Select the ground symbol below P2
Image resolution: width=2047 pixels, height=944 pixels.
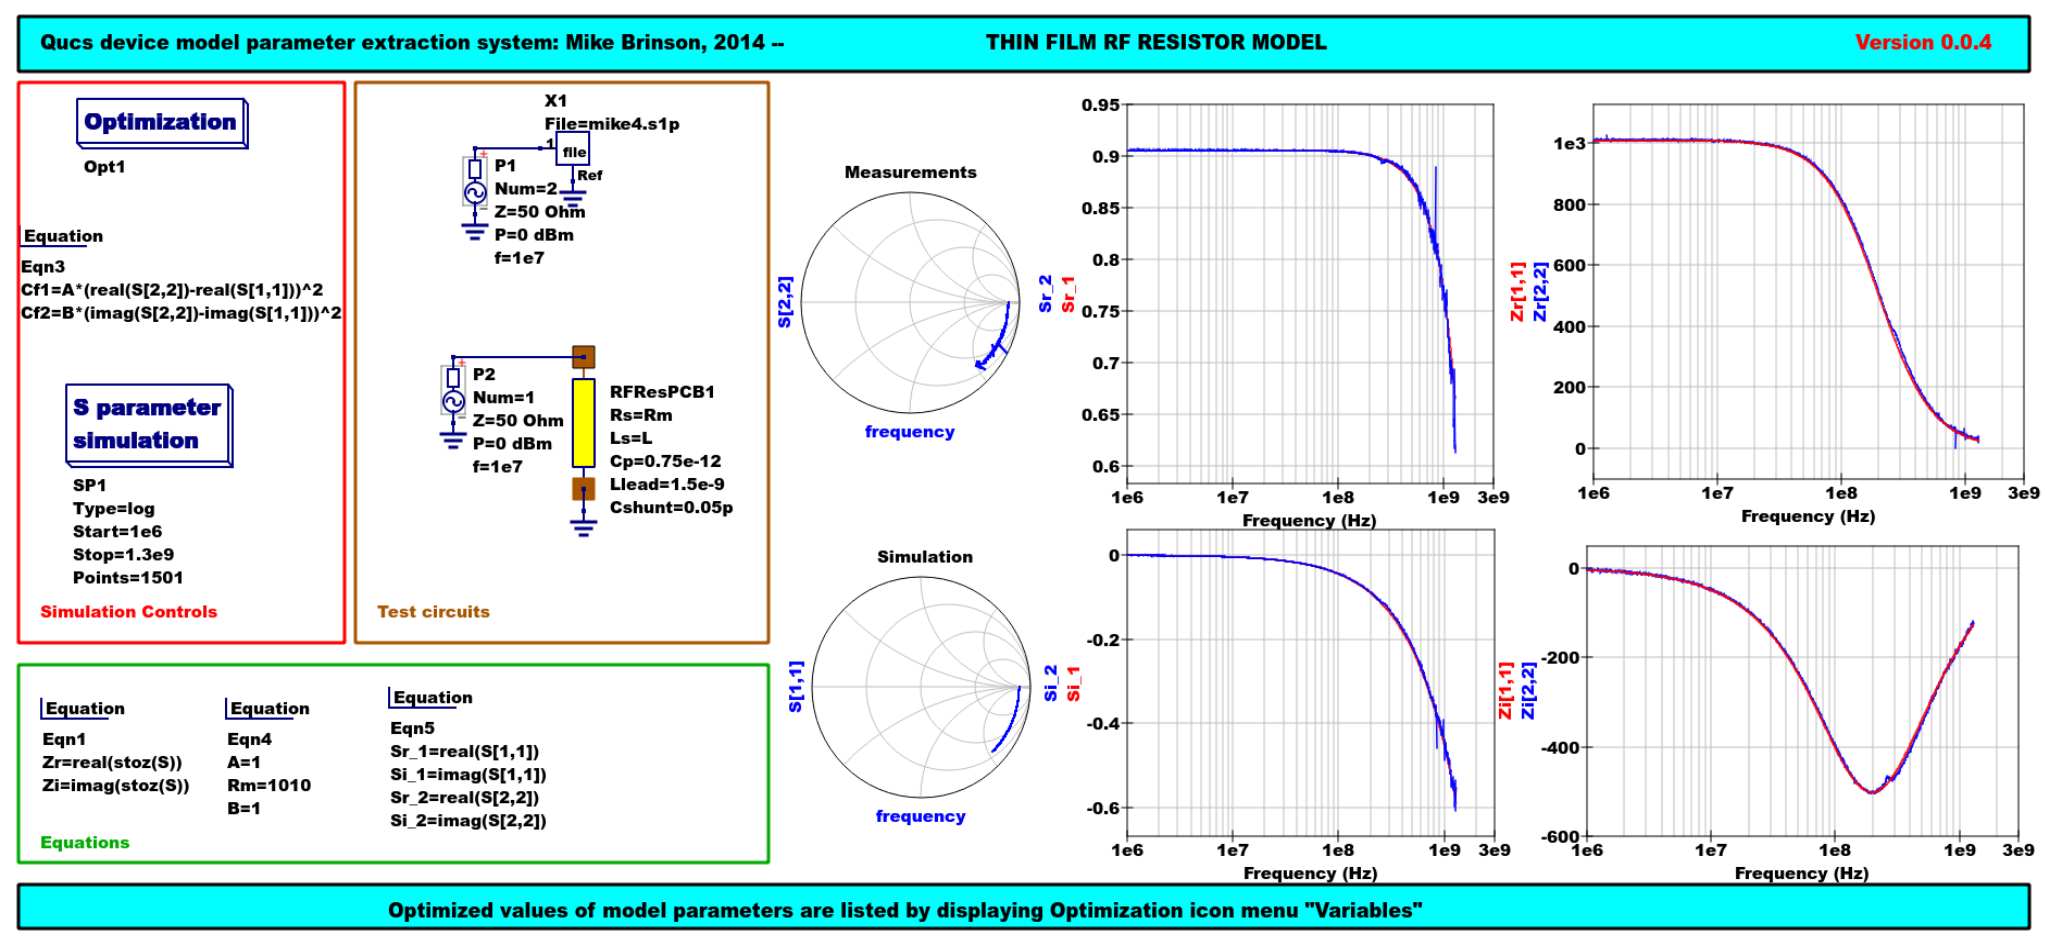[x=453, y=441]
